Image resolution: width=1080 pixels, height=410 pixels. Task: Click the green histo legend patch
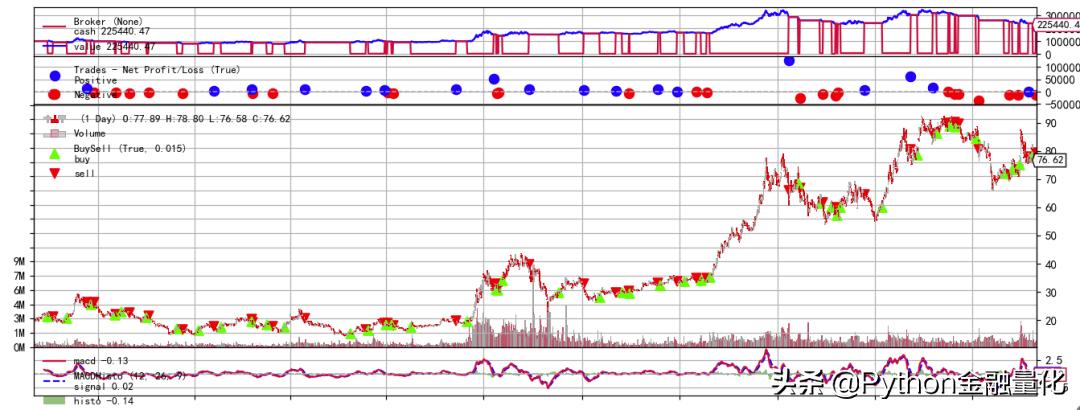(x=55, y=401)
